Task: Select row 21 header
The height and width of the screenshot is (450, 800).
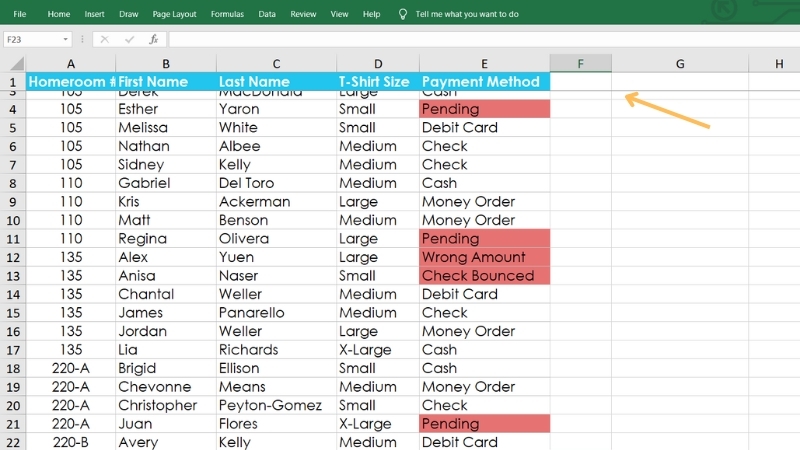Action: (x=13, y=424)
